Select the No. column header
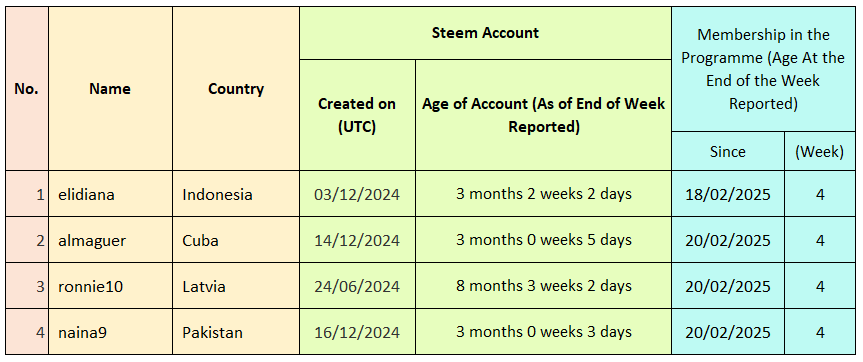863x362 pixels. click(26, 89)
